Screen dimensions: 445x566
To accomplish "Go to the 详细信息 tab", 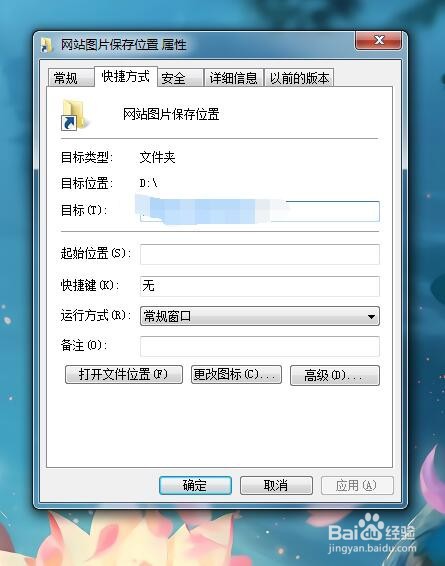I will click(234, 78).
